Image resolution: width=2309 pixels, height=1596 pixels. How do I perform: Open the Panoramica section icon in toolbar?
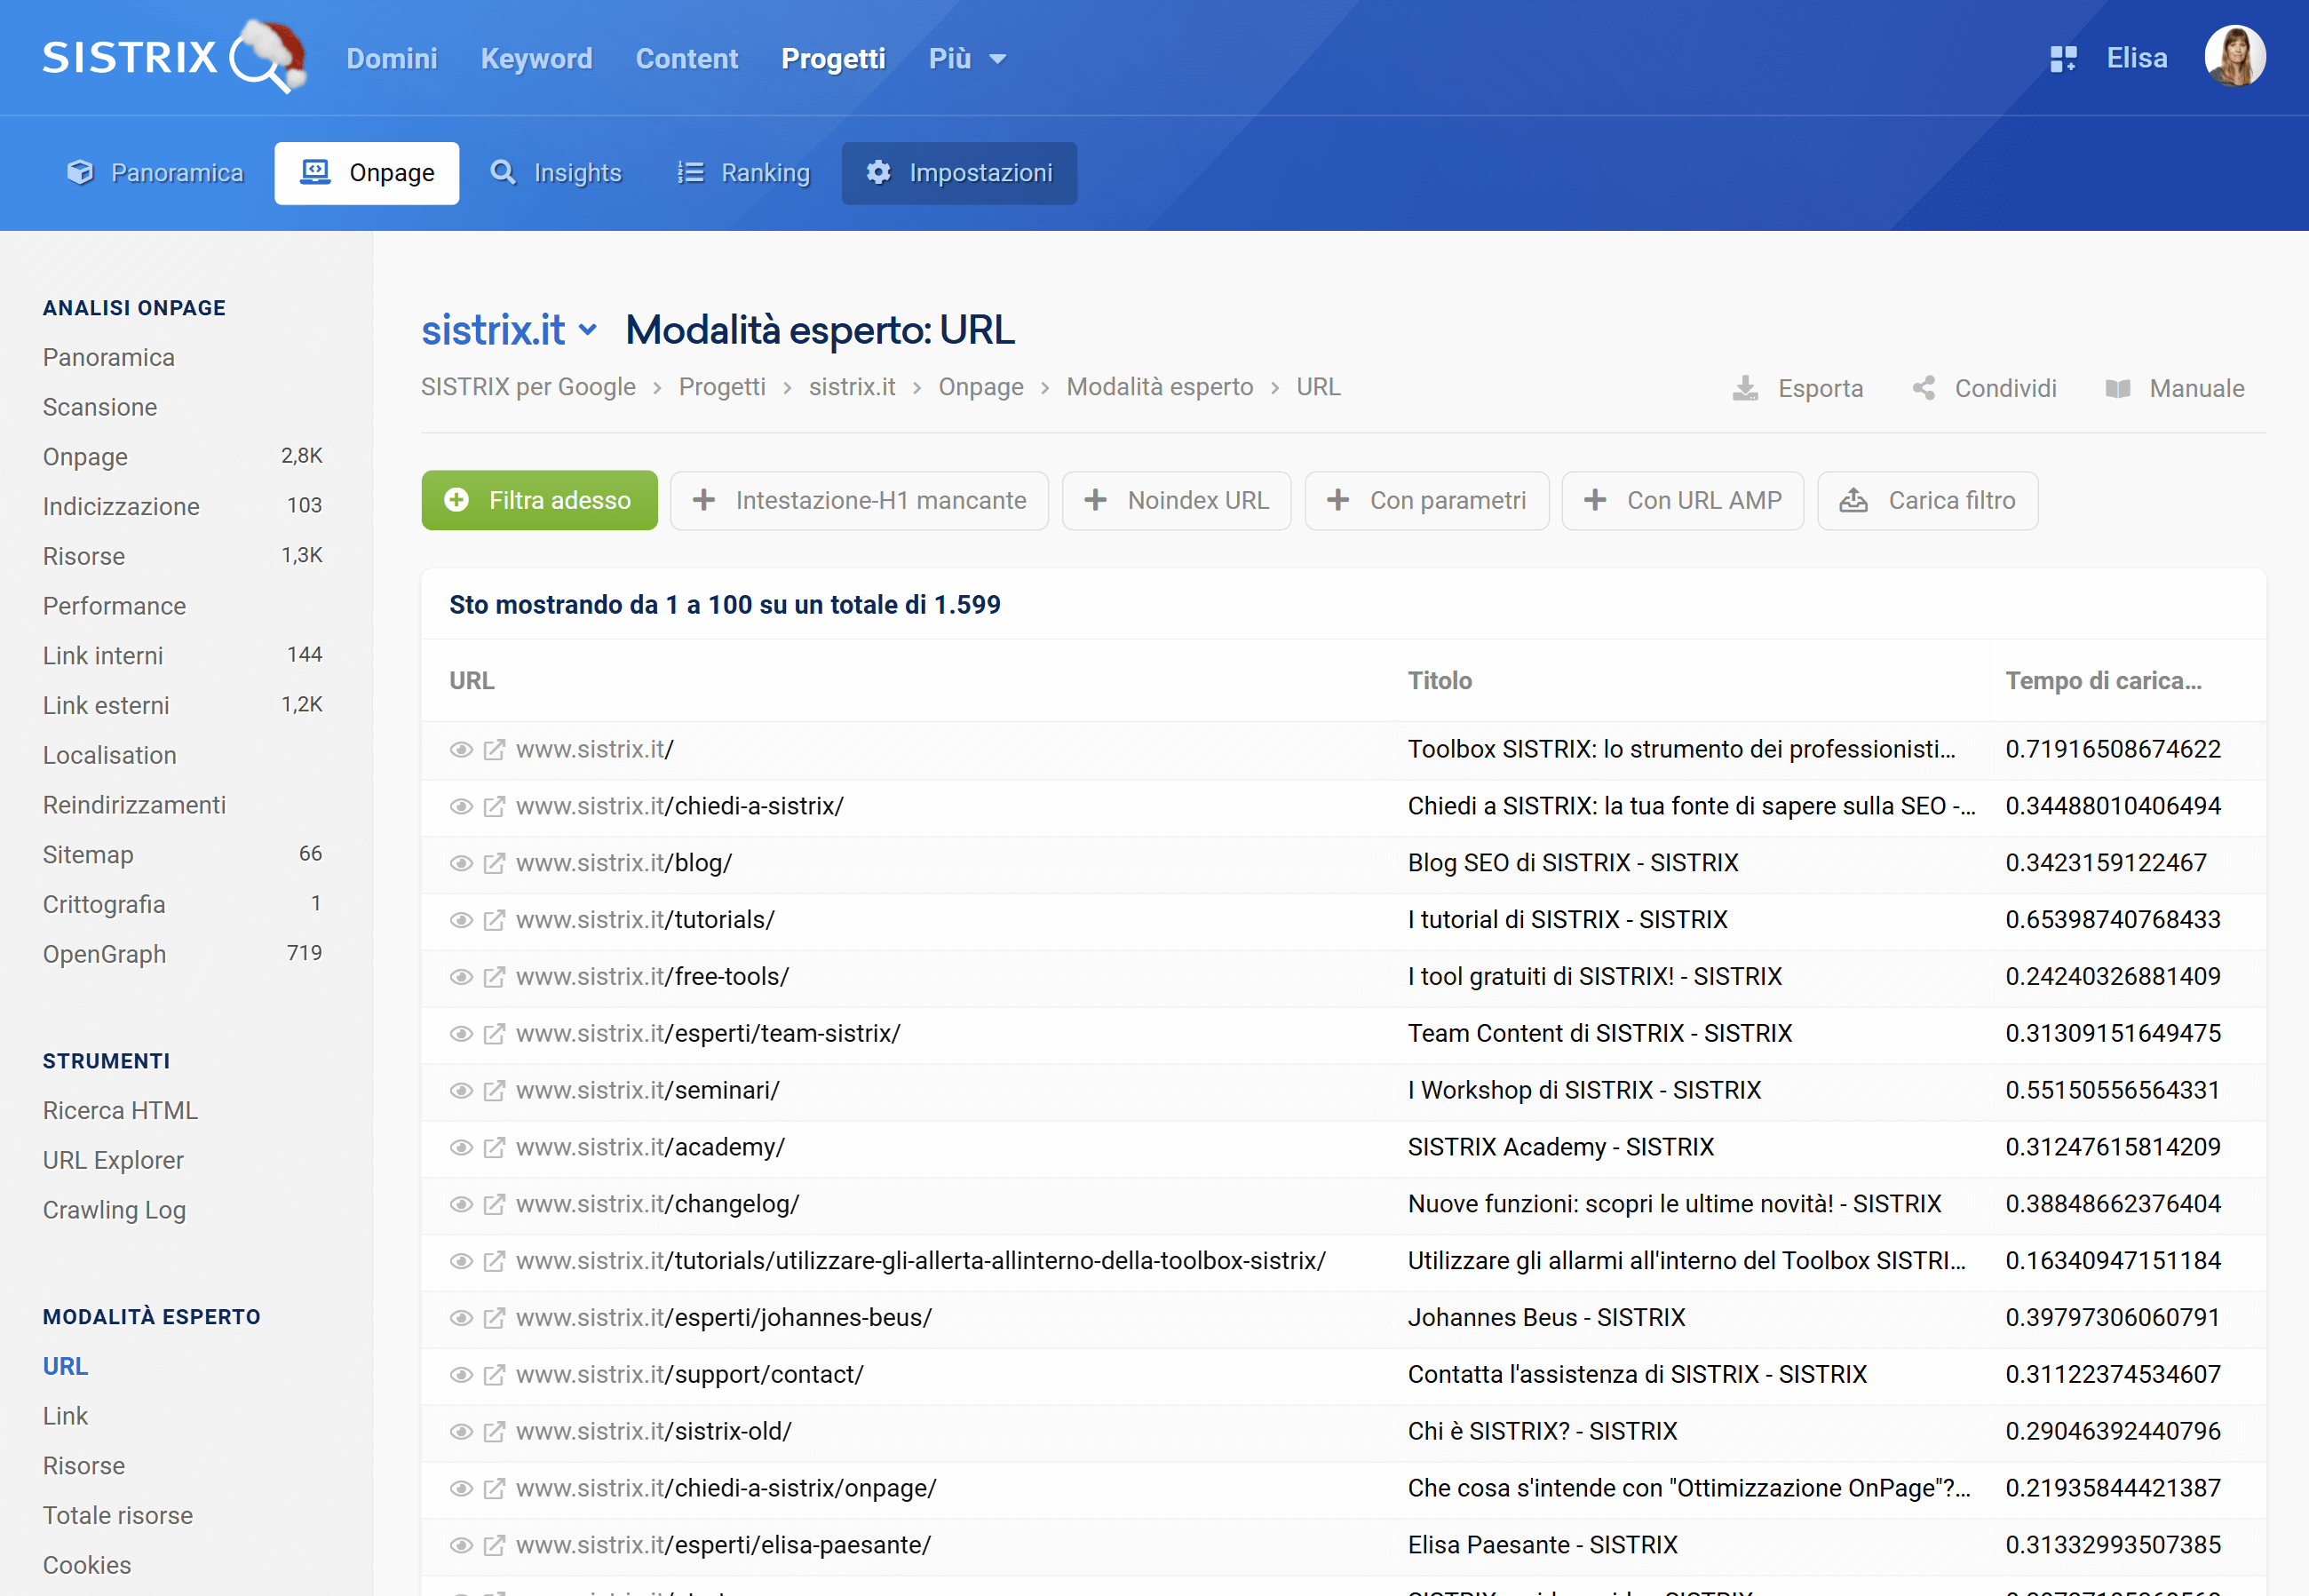pyautogui.click(x=82, y=171)
